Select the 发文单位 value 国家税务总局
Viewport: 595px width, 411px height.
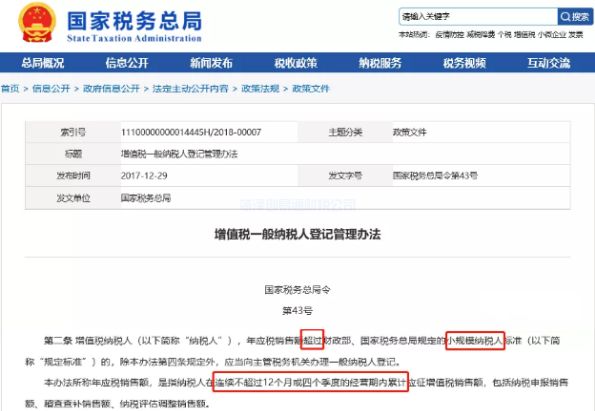(146, 198)
